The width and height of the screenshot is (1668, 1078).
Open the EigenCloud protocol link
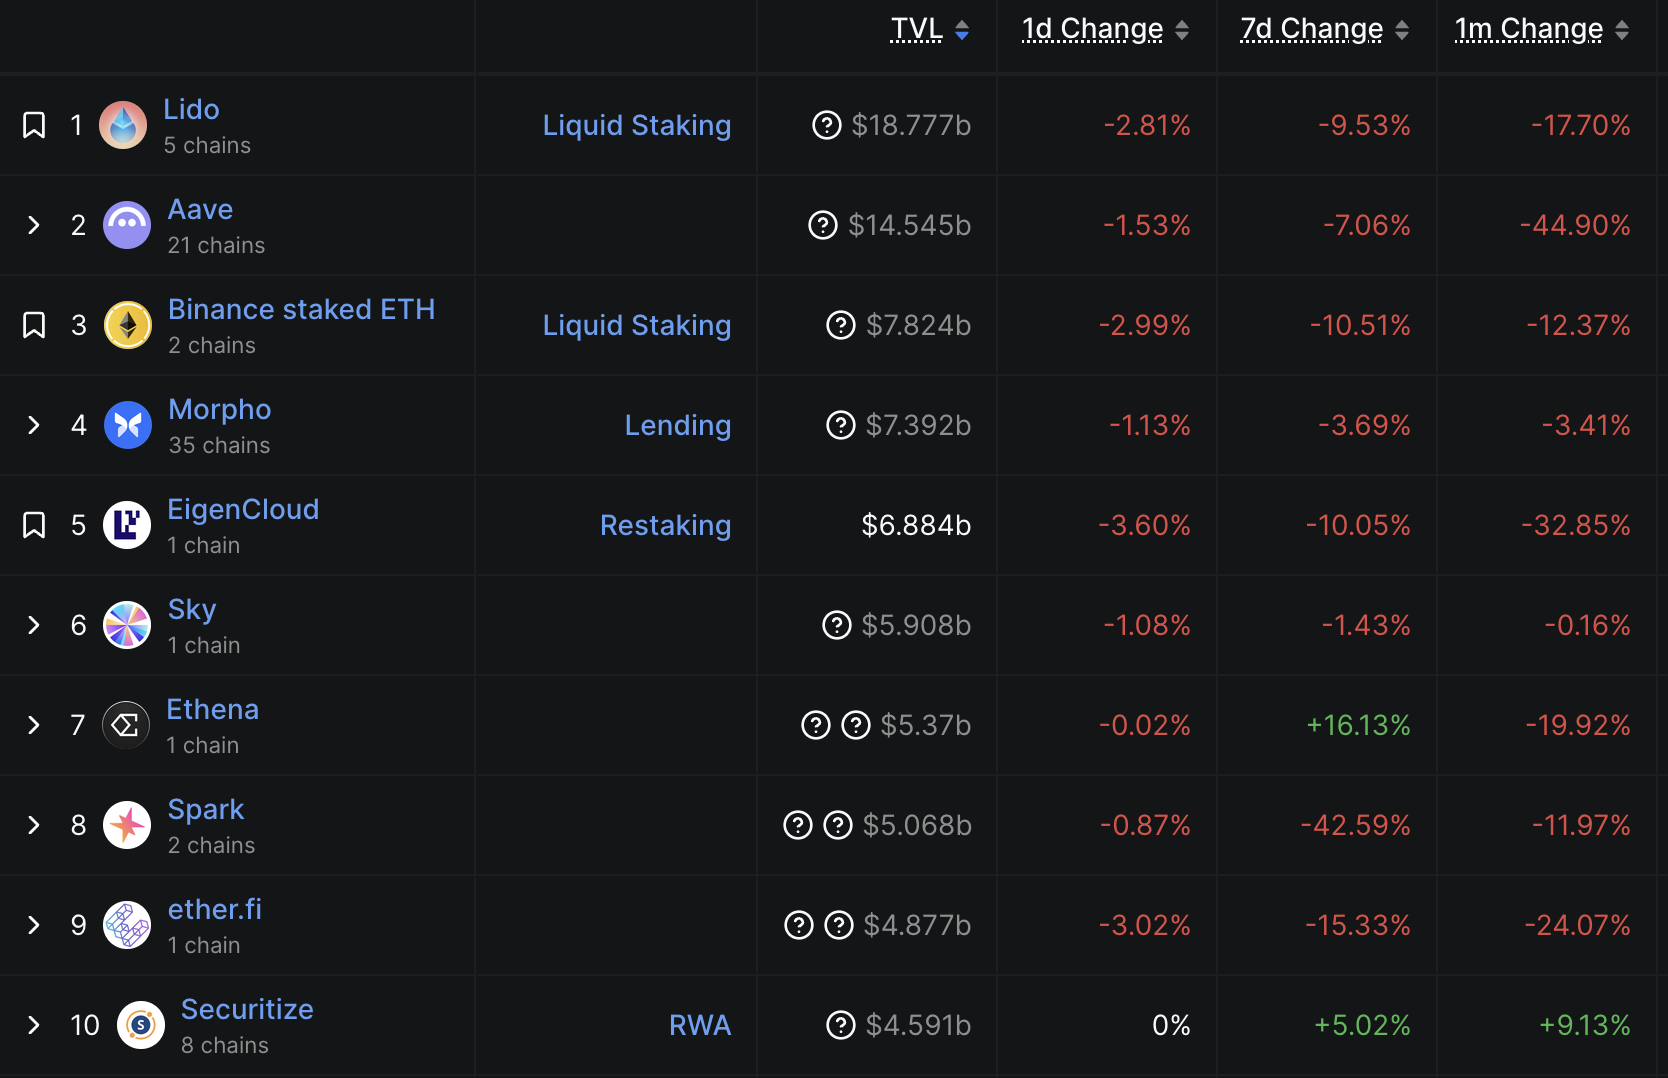coord(243,509)
